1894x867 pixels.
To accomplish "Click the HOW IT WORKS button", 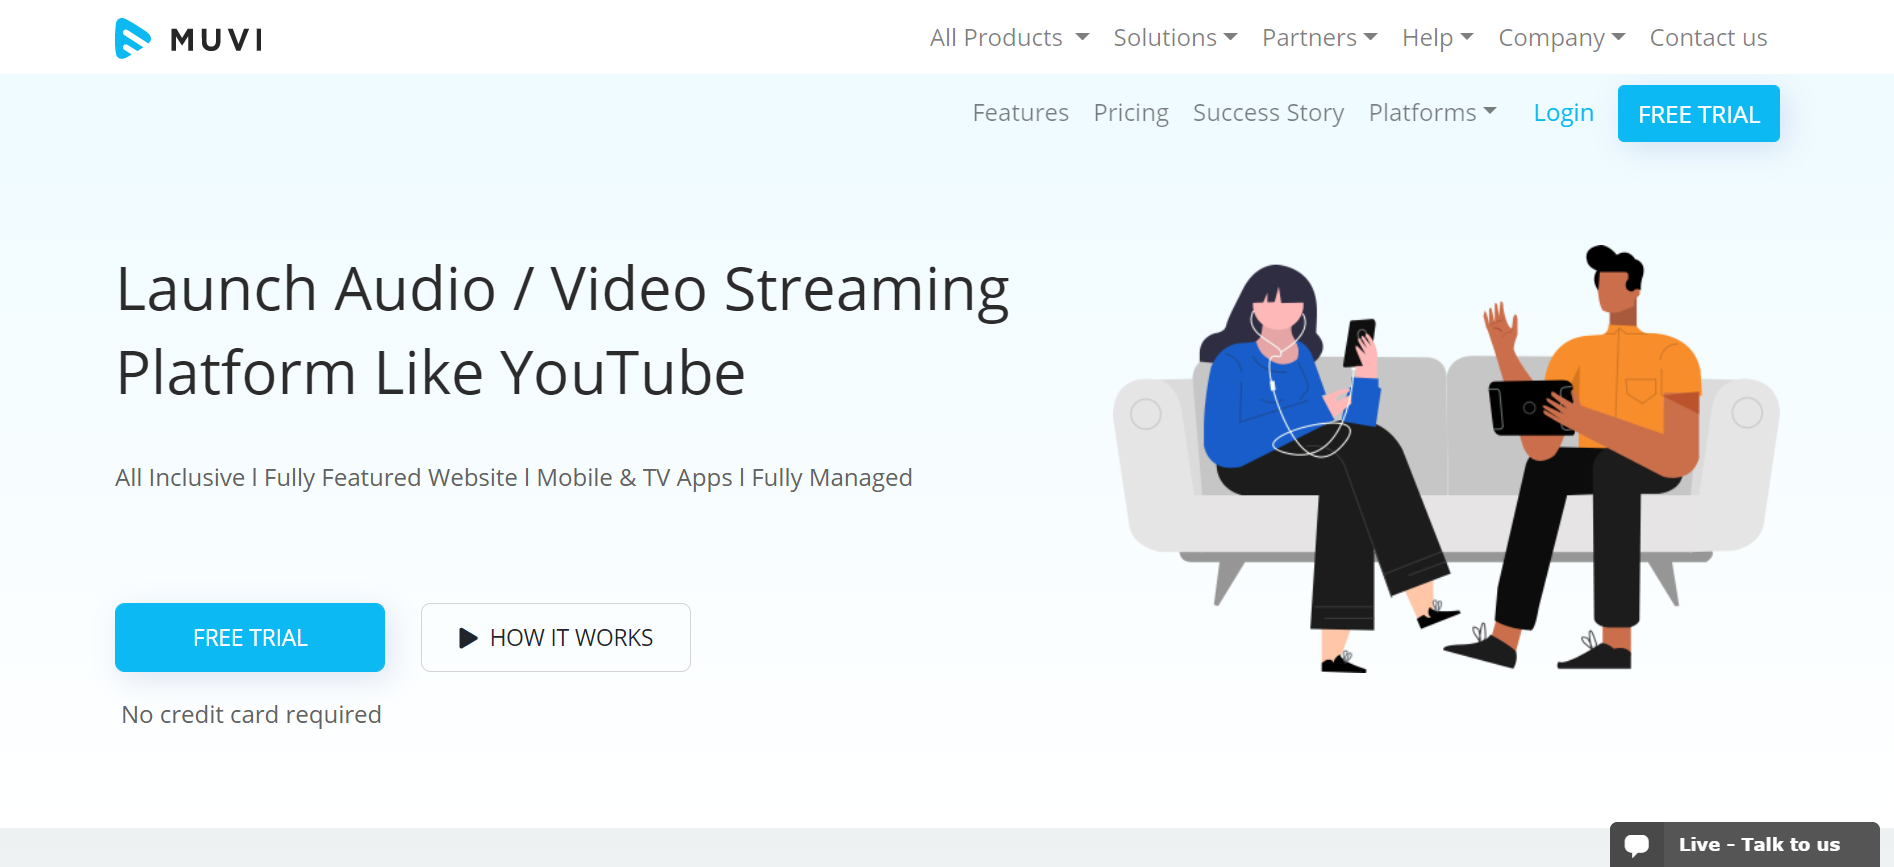I will pos(555,637).
